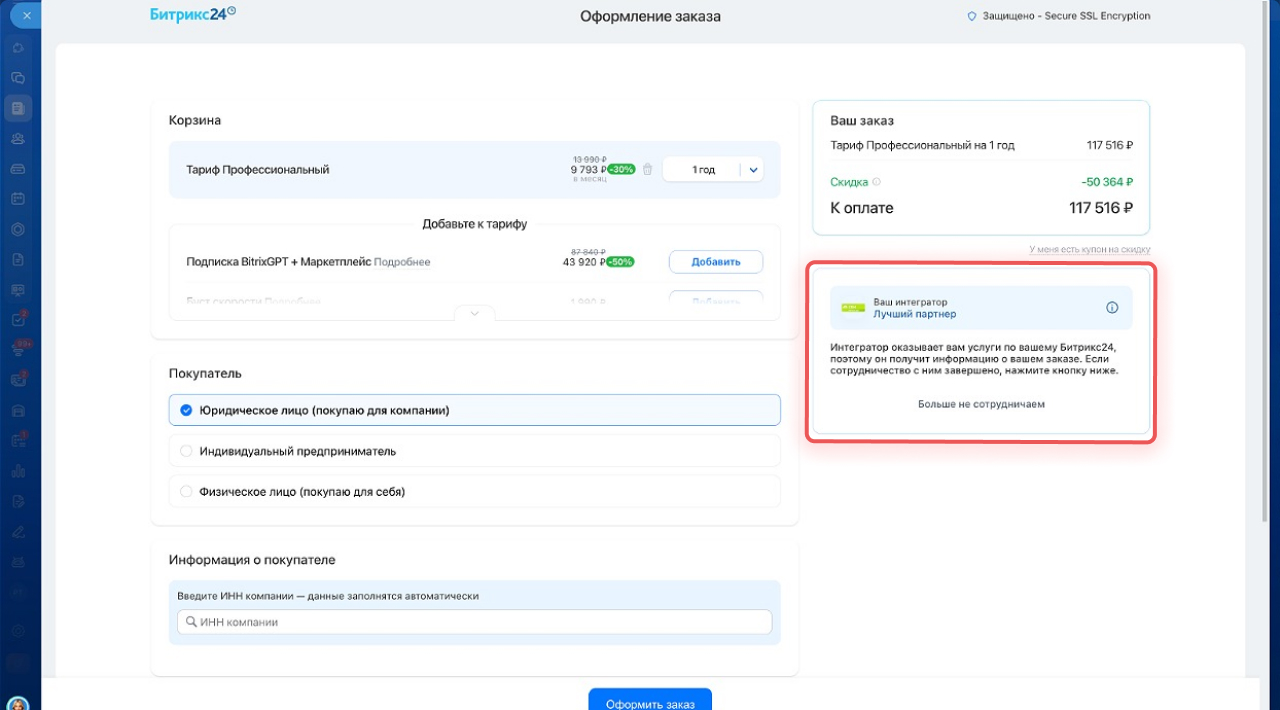Open Подробнее link for BitrixGPT subscription

(x=402, y=262)
